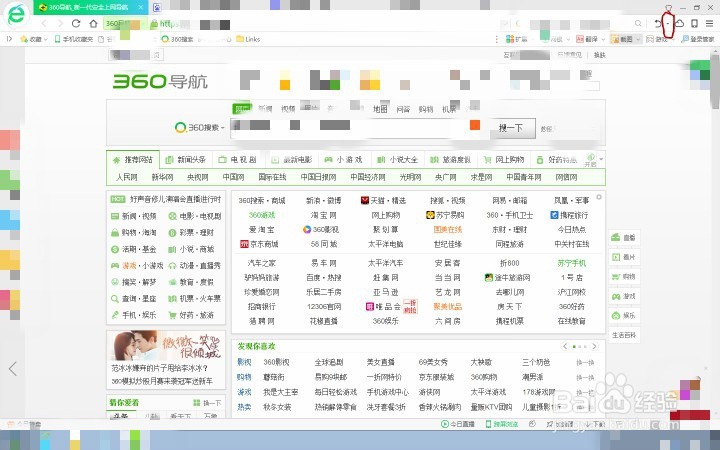The height and width of the screenshot is (450, 720).
Task: Open the browser skin shirt icon
Action: click(x=669, y=7)
